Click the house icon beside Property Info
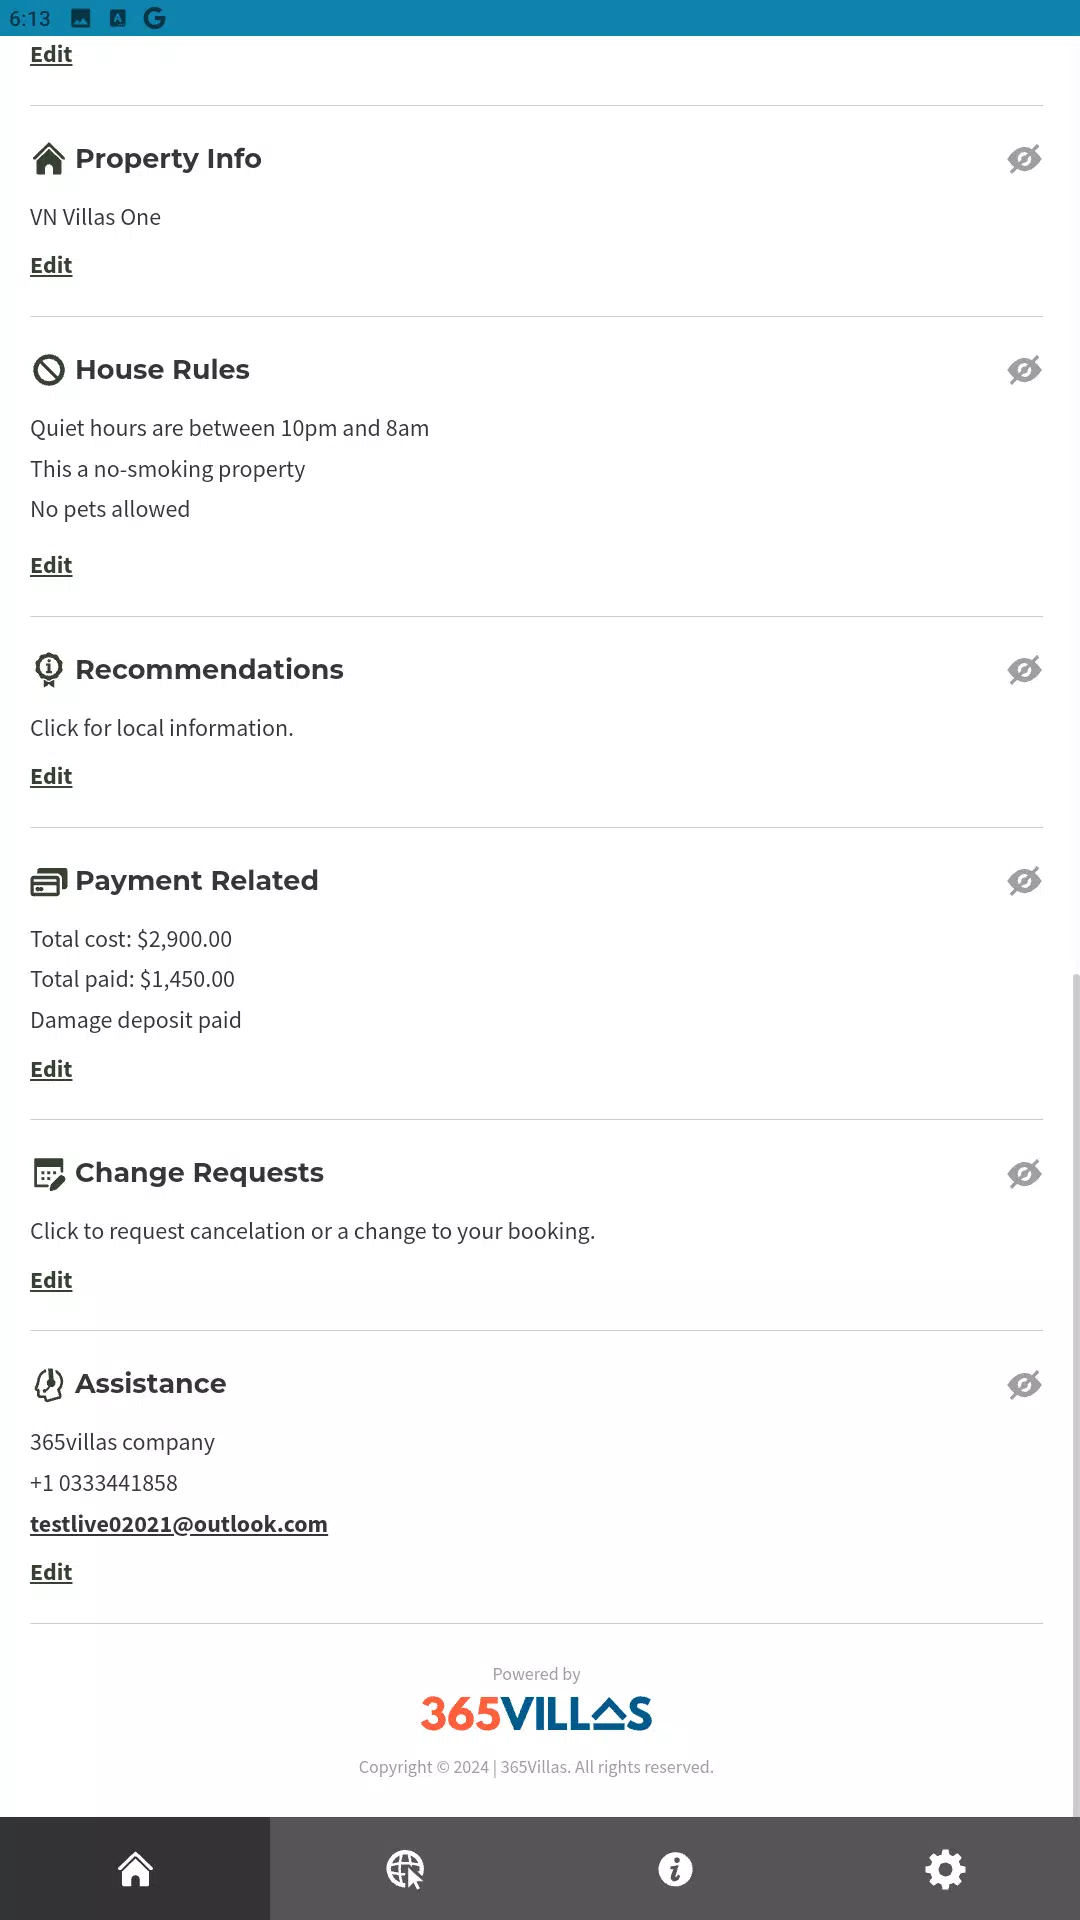 point(48,159)
